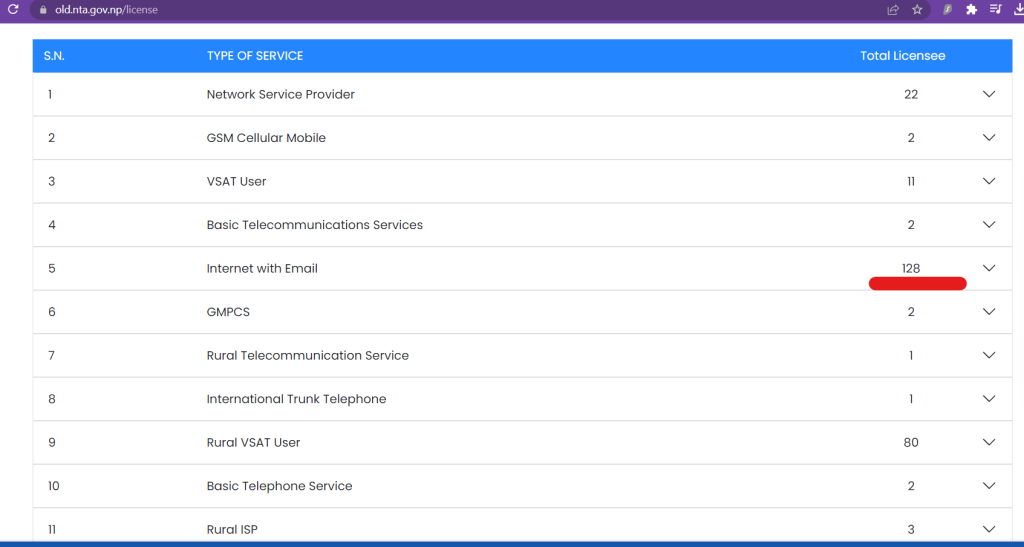Open the downloads arrow icon
Viewport: 1024px width, 547px height.
click(x=1017, y=10)
